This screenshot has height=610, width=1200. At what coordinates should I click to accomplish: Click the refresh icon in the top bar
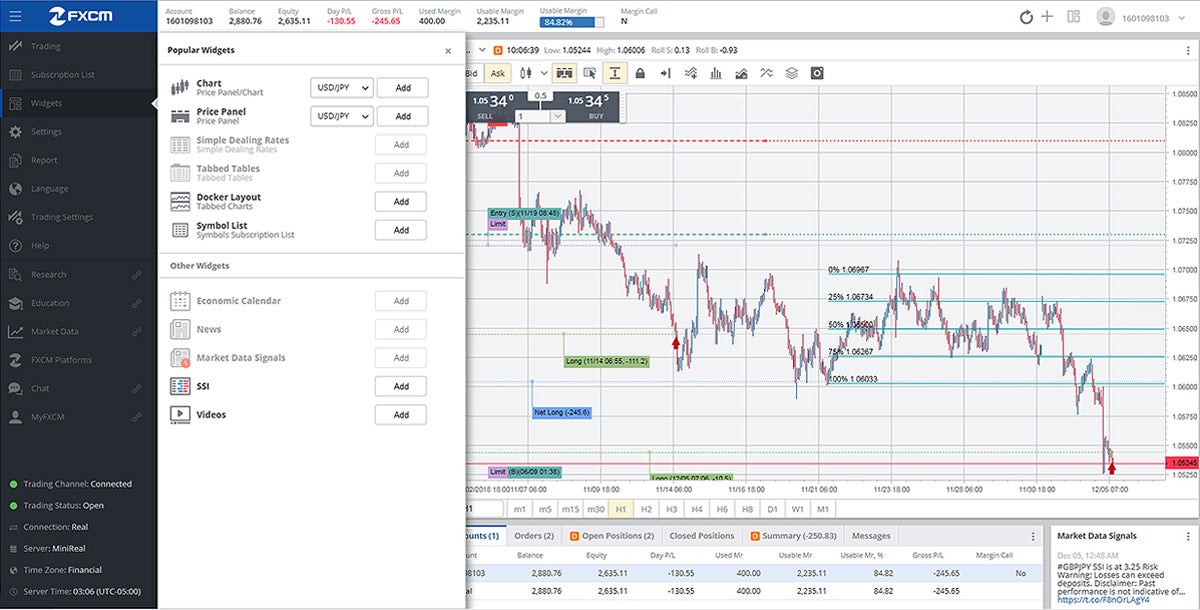point(1026,17)
